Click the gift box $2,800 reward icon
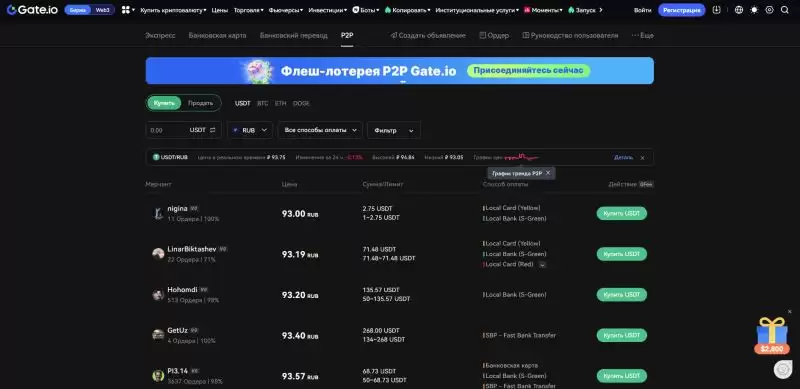The image size is (800, 389). point(772,336)
